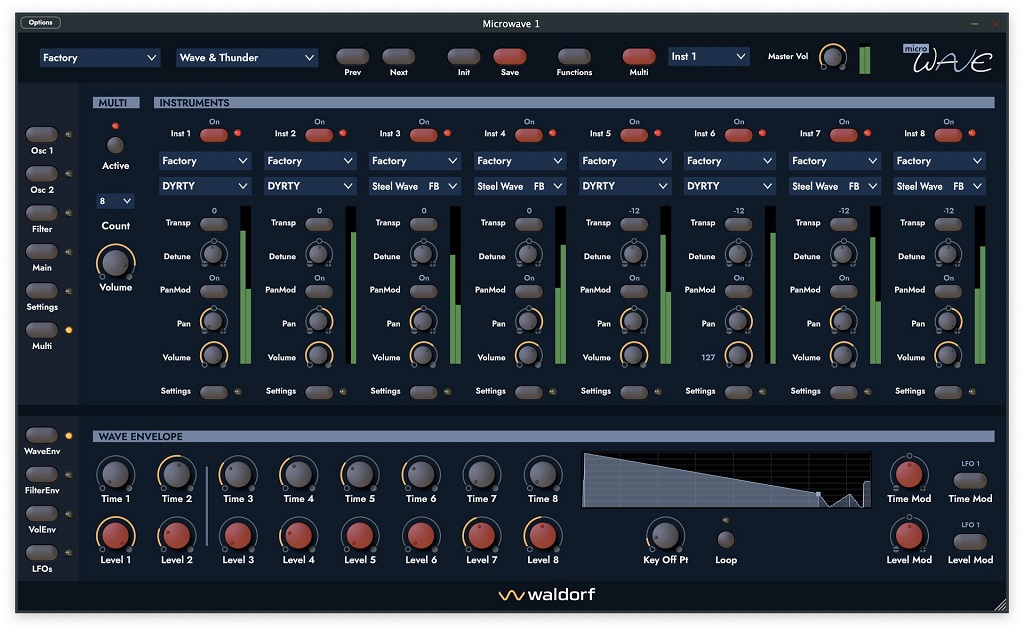Adjust the red Time Mod knob

908,474
